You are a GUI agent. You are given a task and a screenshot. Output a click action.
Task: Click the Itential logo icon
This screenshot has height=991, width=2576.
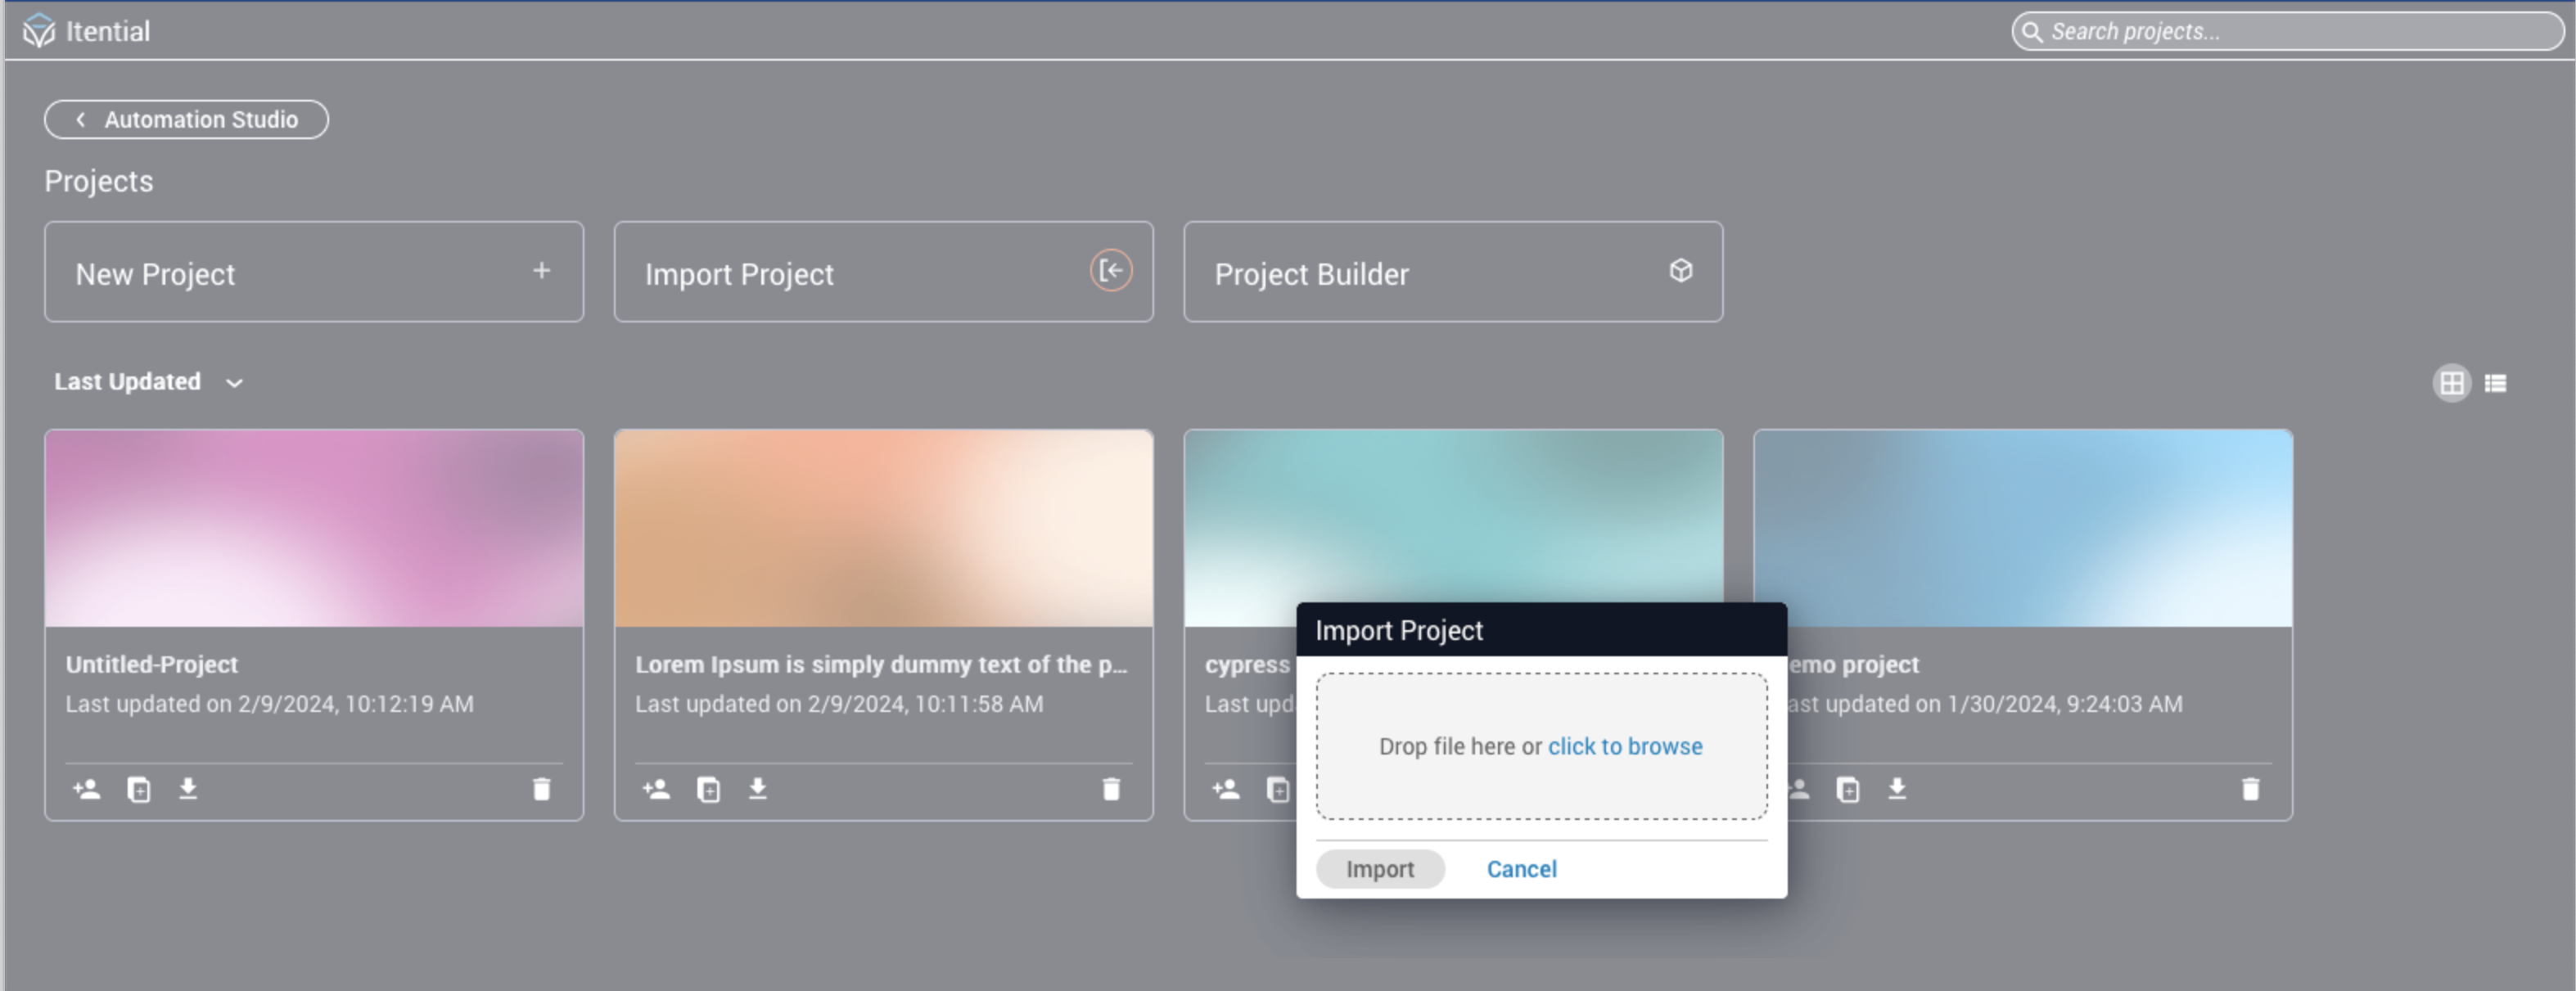[x=38, y=31]
